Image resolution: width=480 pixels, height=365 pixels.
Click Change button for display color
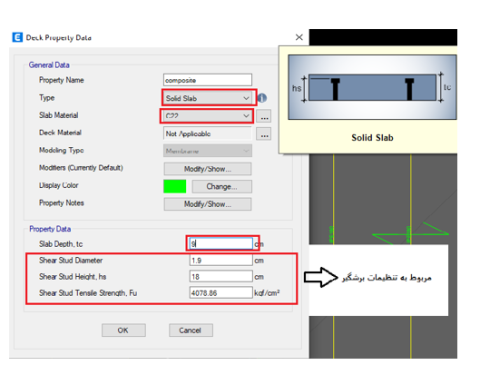click(222, 187)
